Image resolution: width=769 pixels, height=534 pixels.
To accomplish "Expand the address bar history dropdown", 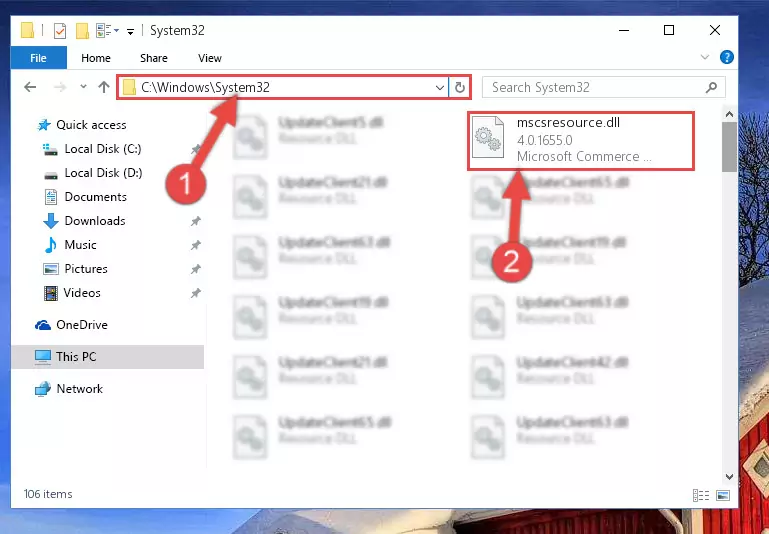I will coord(440,88).
